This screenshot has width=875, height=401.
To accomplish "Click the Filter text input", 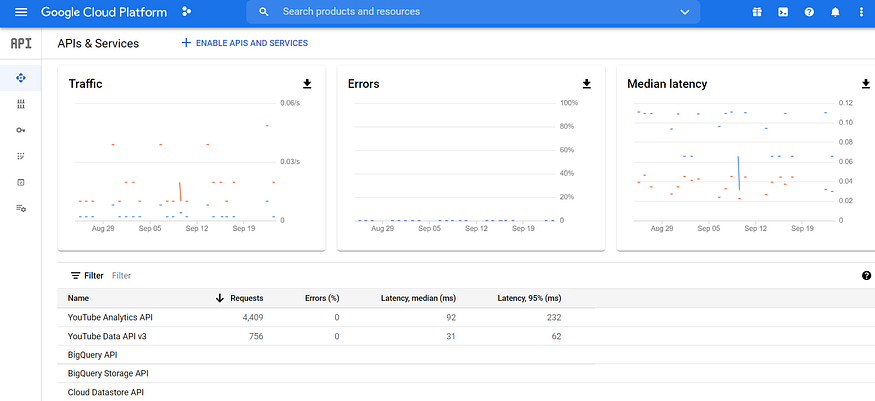I will [x=122, y=276].
